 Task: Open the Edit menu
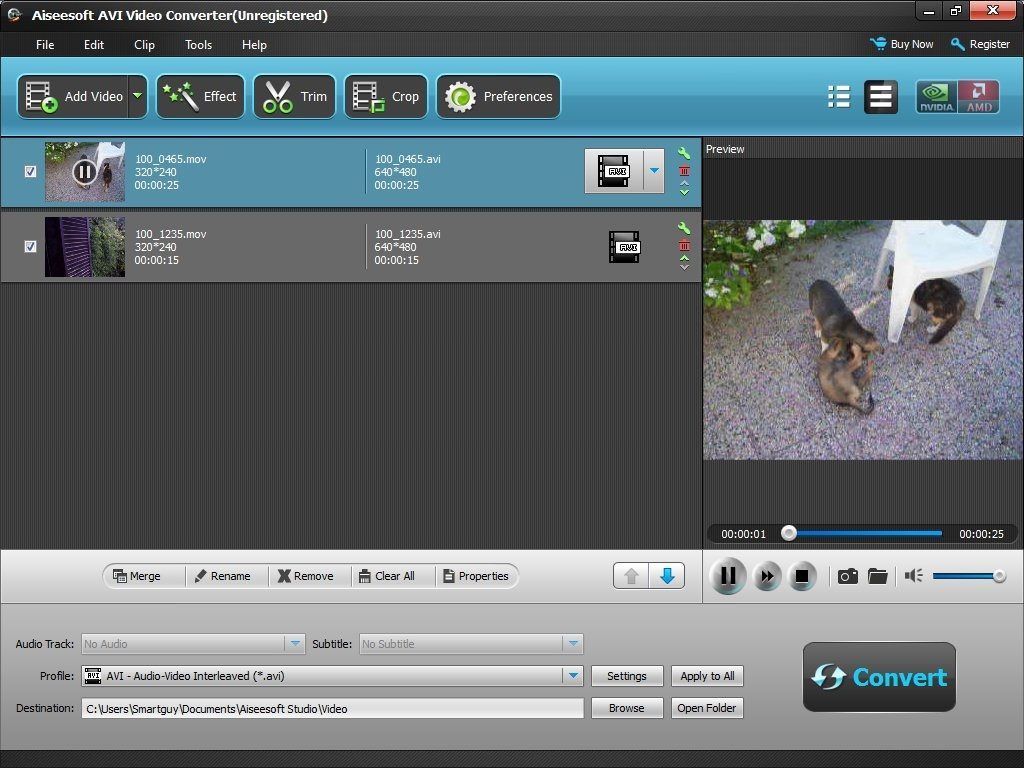point(94,44)
